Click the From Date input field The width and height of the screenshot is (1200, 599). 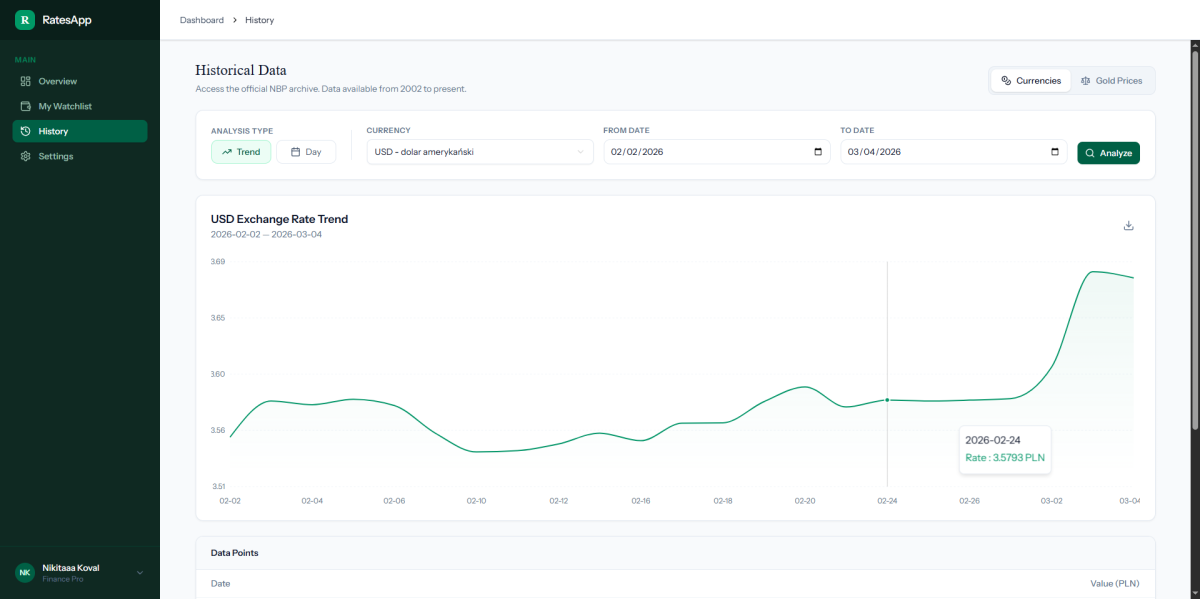(700, 152)
